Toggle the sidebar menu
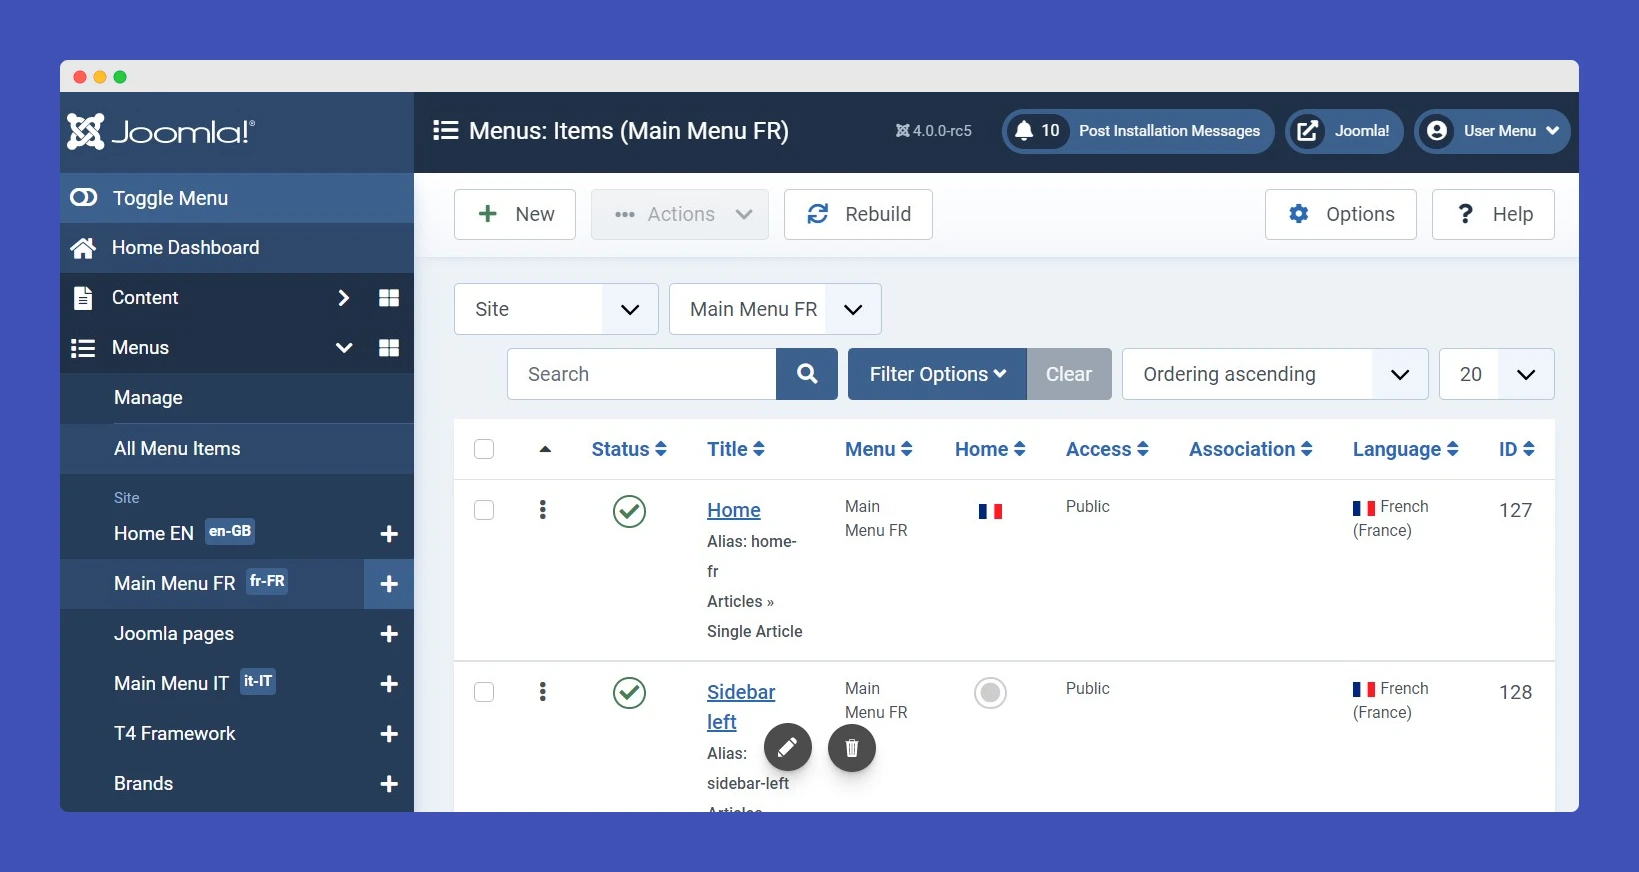 237,198
